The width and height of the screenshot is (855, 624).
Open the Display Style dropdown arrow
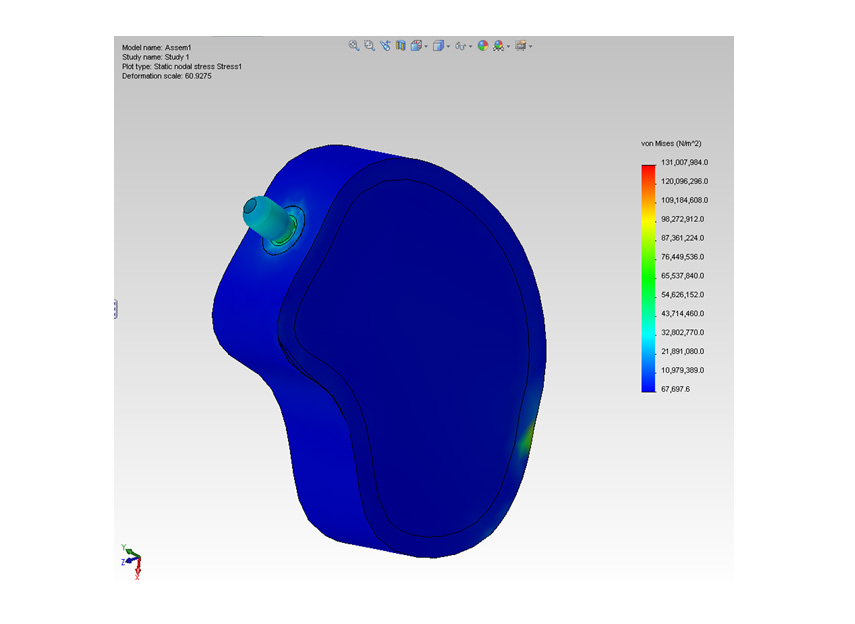(449, 47)
